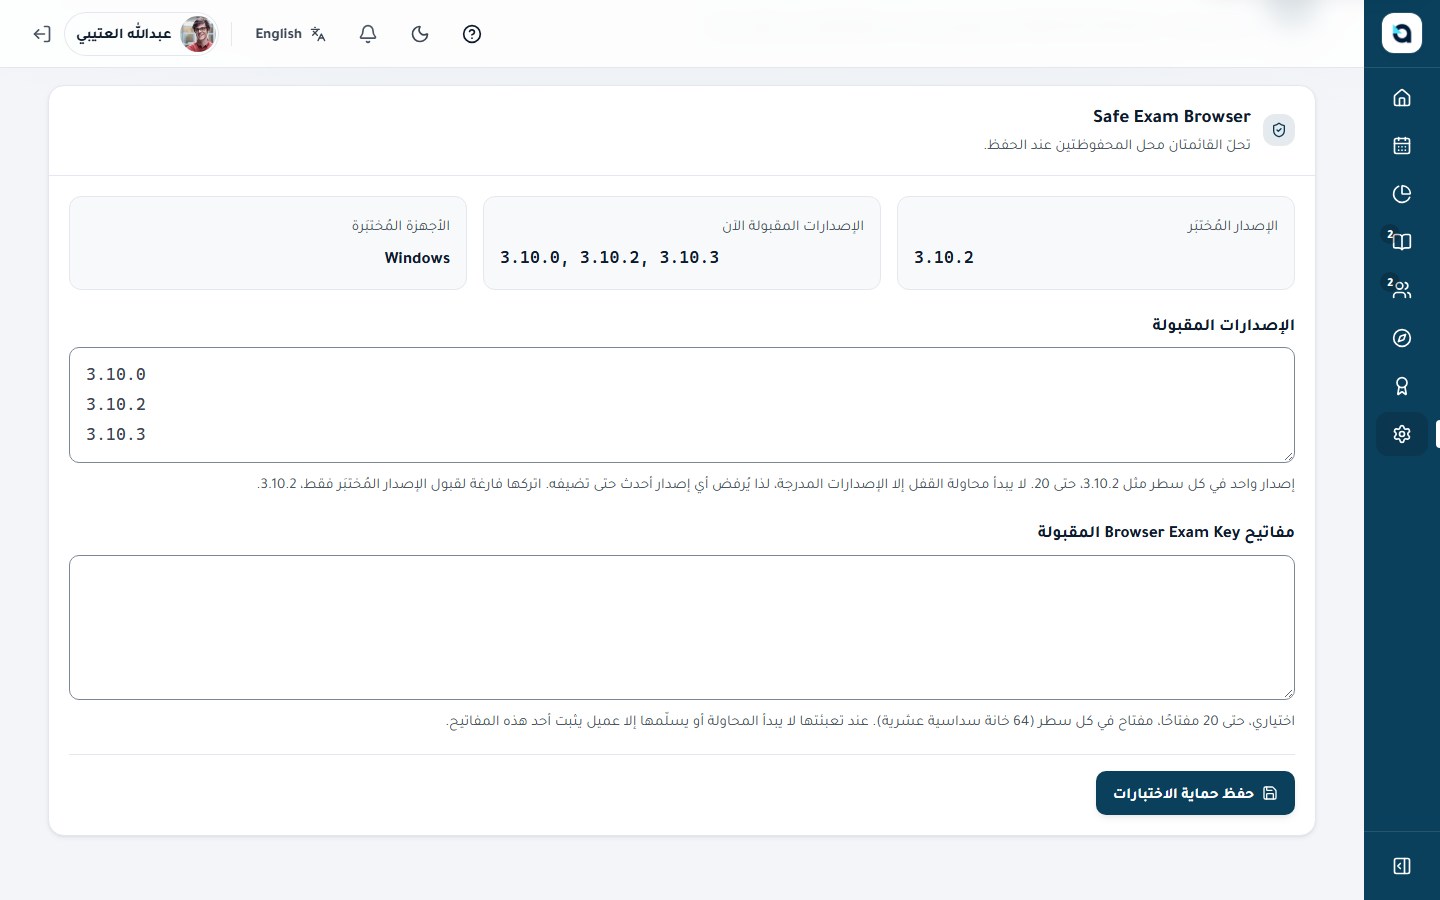Save exam protection settings button
Image resolution: width=1440 pixels, height=900 pixels.
[x=1195, y=793]
